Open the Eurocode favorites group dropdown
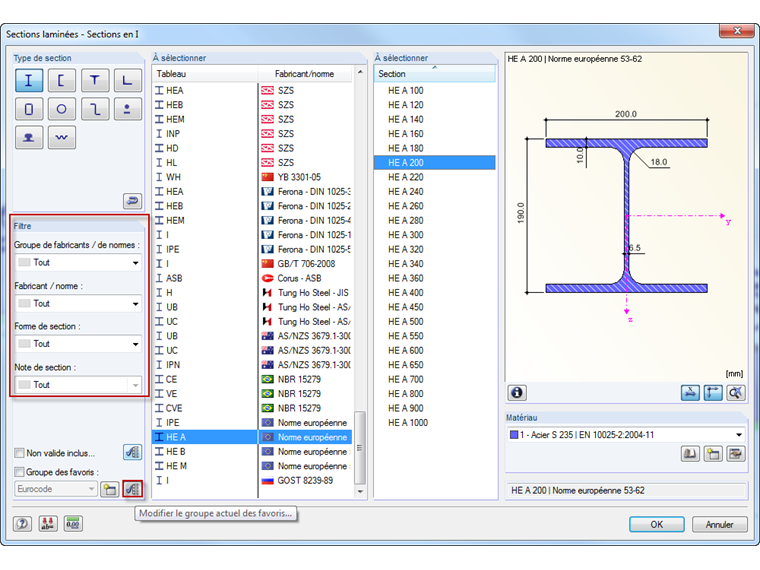Viewport: 760px width, 570px height. click(56, 489)
